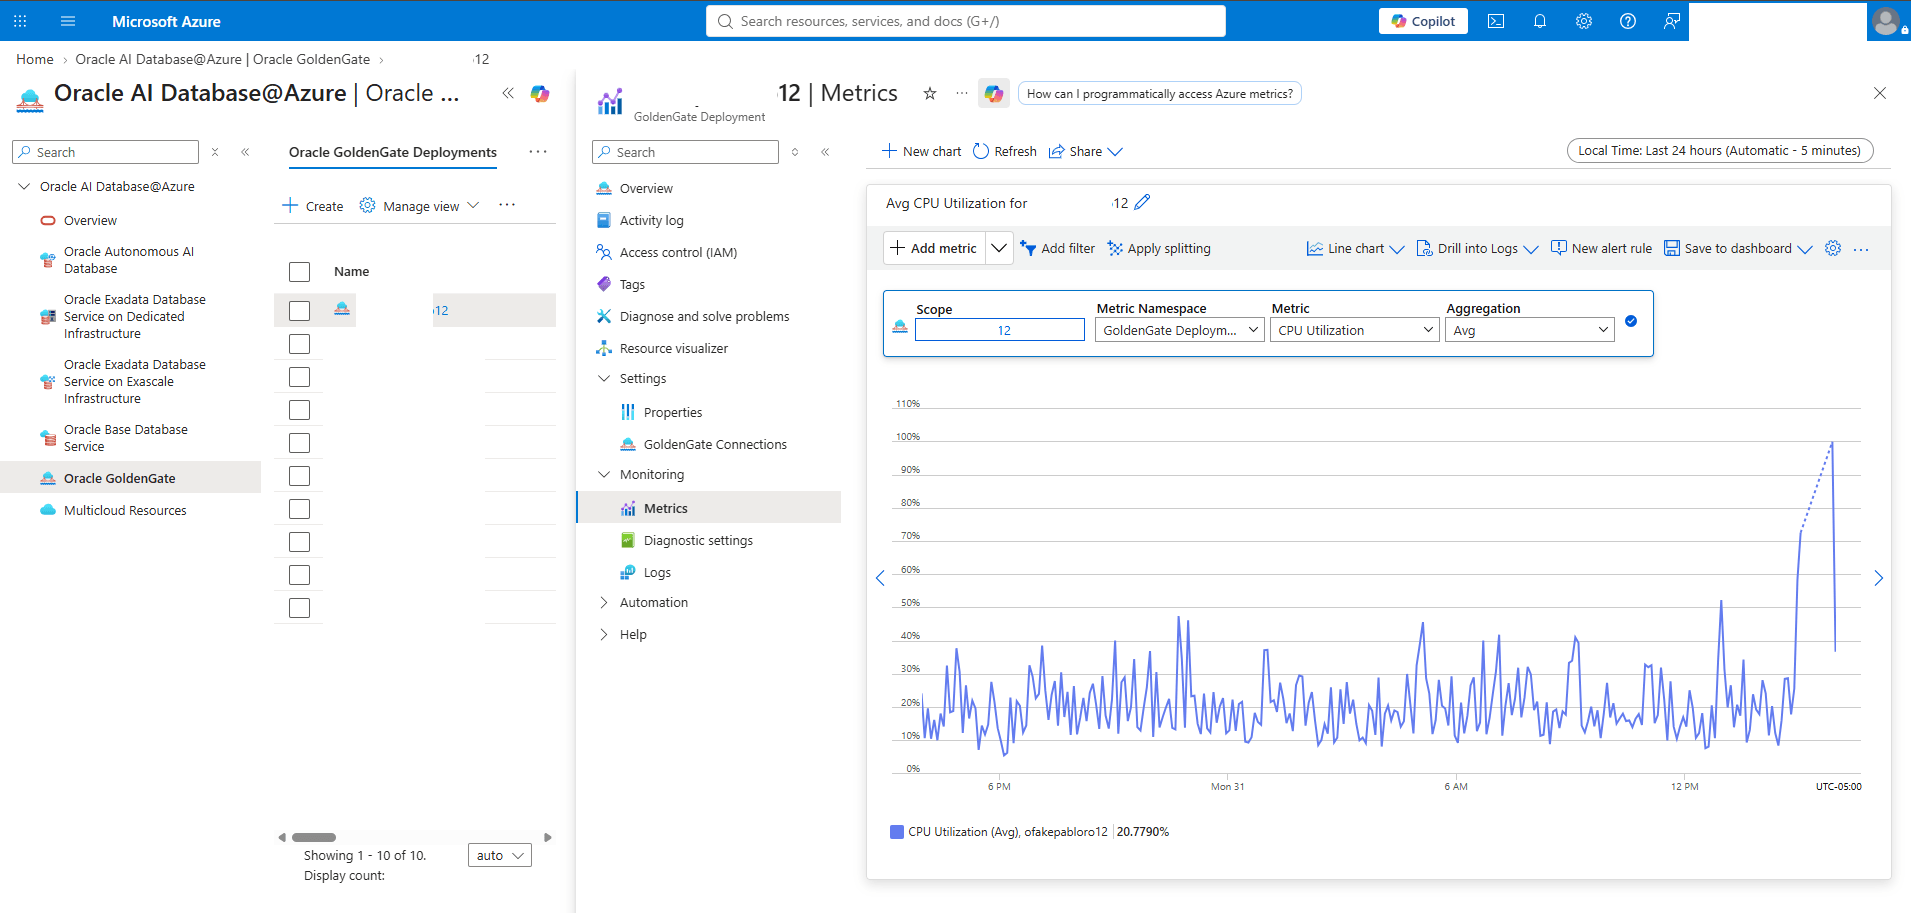Select Oracle GoldenGate in left navigation
The image size is (1911, 913).
coord(130,478)
